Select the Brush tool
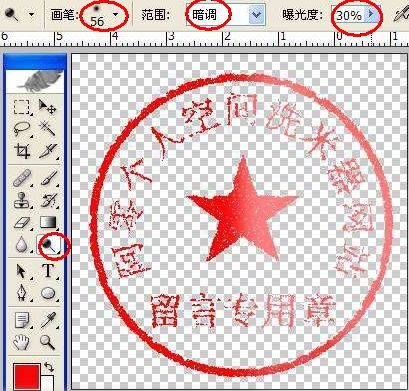The height and width of the screenshot is (391, 409). [x=48, y=178]
